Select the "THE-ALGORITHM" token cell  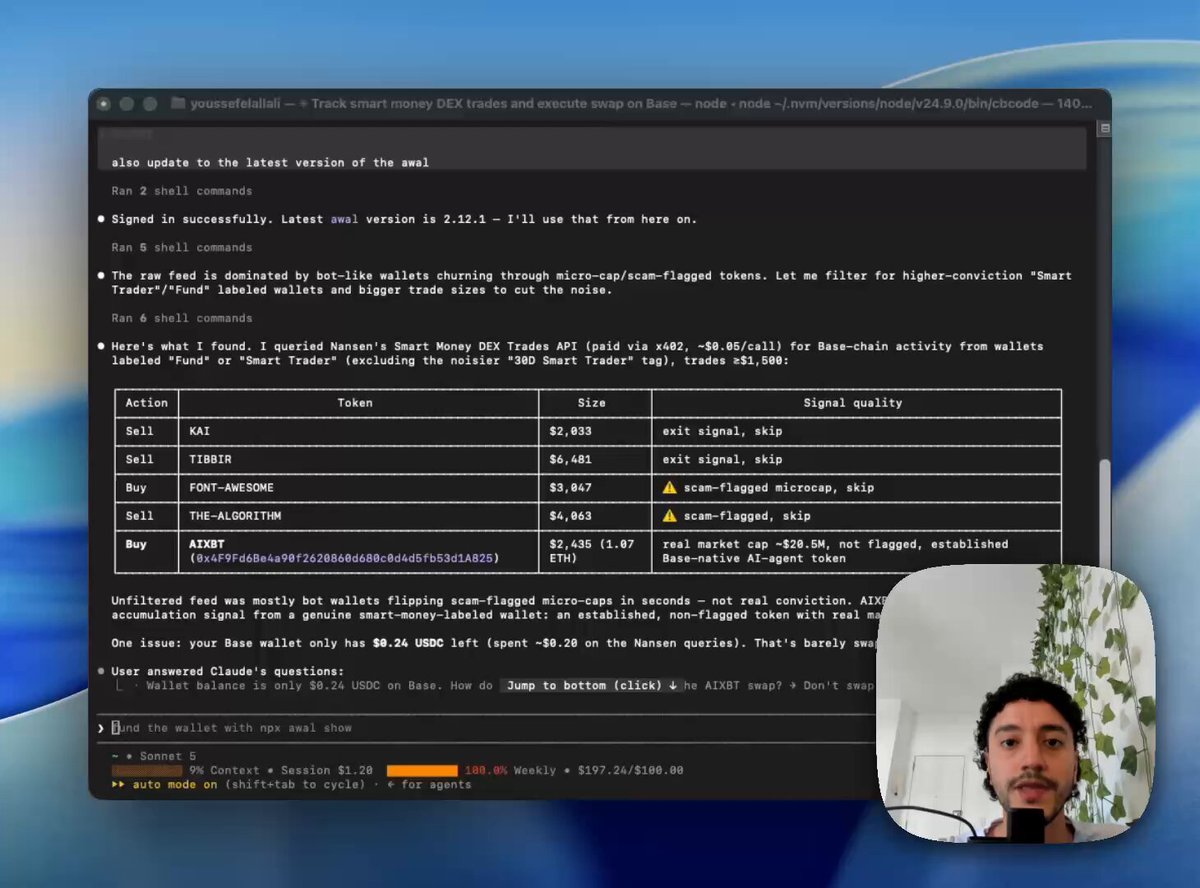pyautogui.click(x=359, y=516)
